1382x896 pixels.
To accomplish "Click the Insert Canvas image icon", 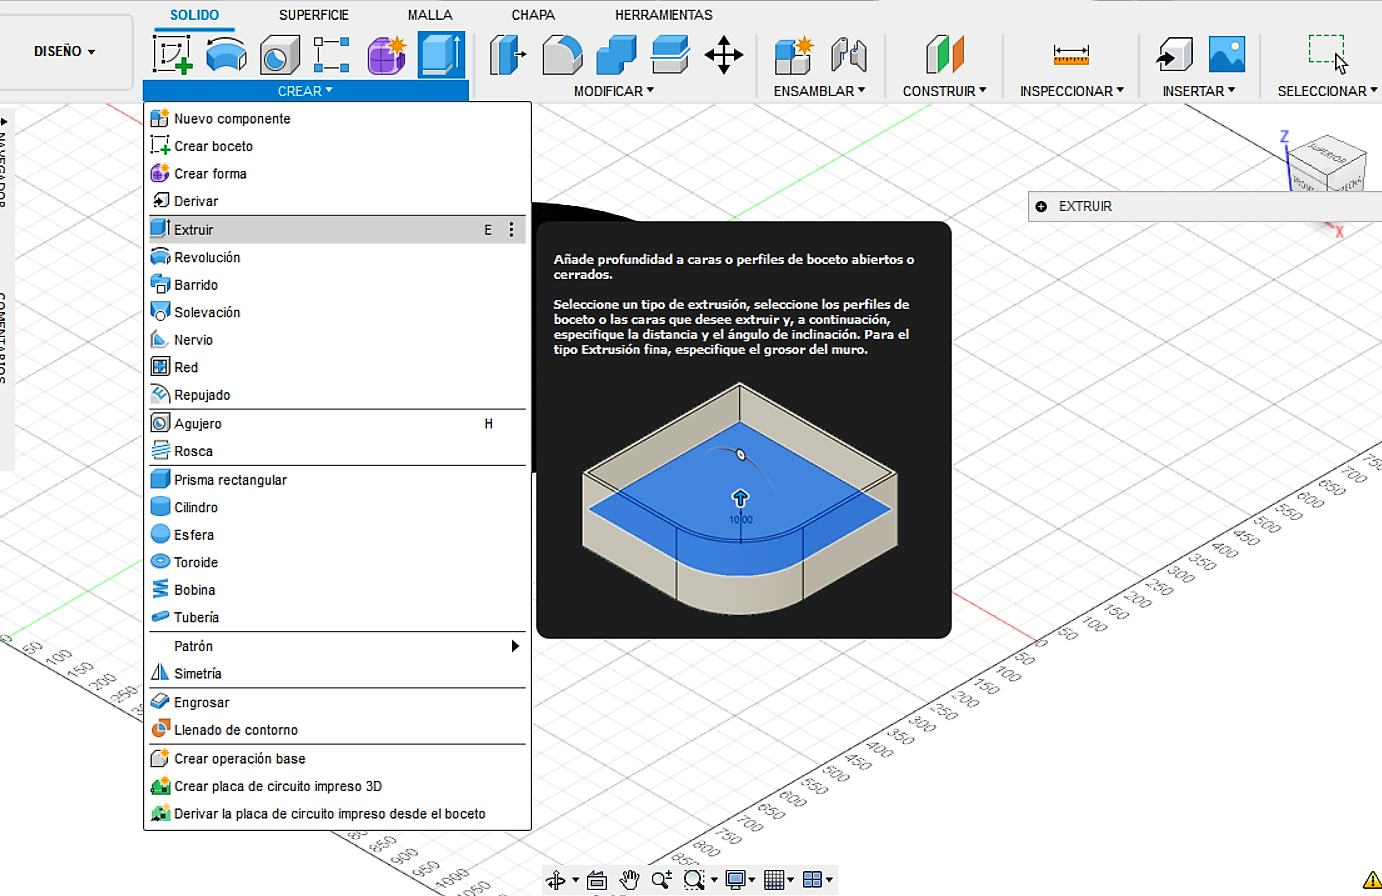I will coord(1227,54).
